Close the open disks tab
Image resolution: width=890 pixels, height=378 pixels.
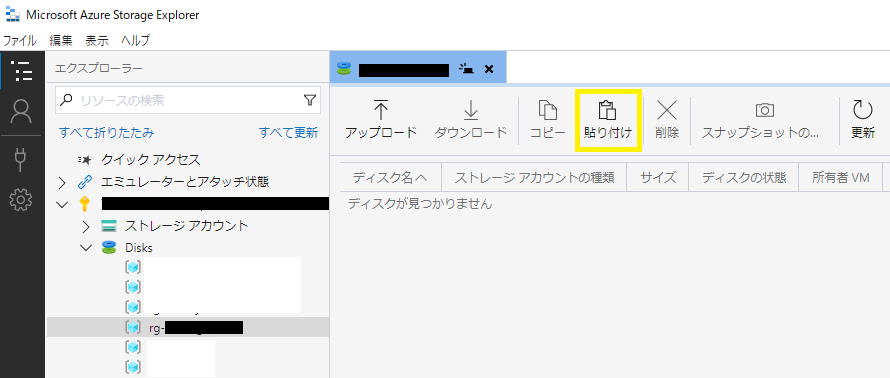[489, 69]
